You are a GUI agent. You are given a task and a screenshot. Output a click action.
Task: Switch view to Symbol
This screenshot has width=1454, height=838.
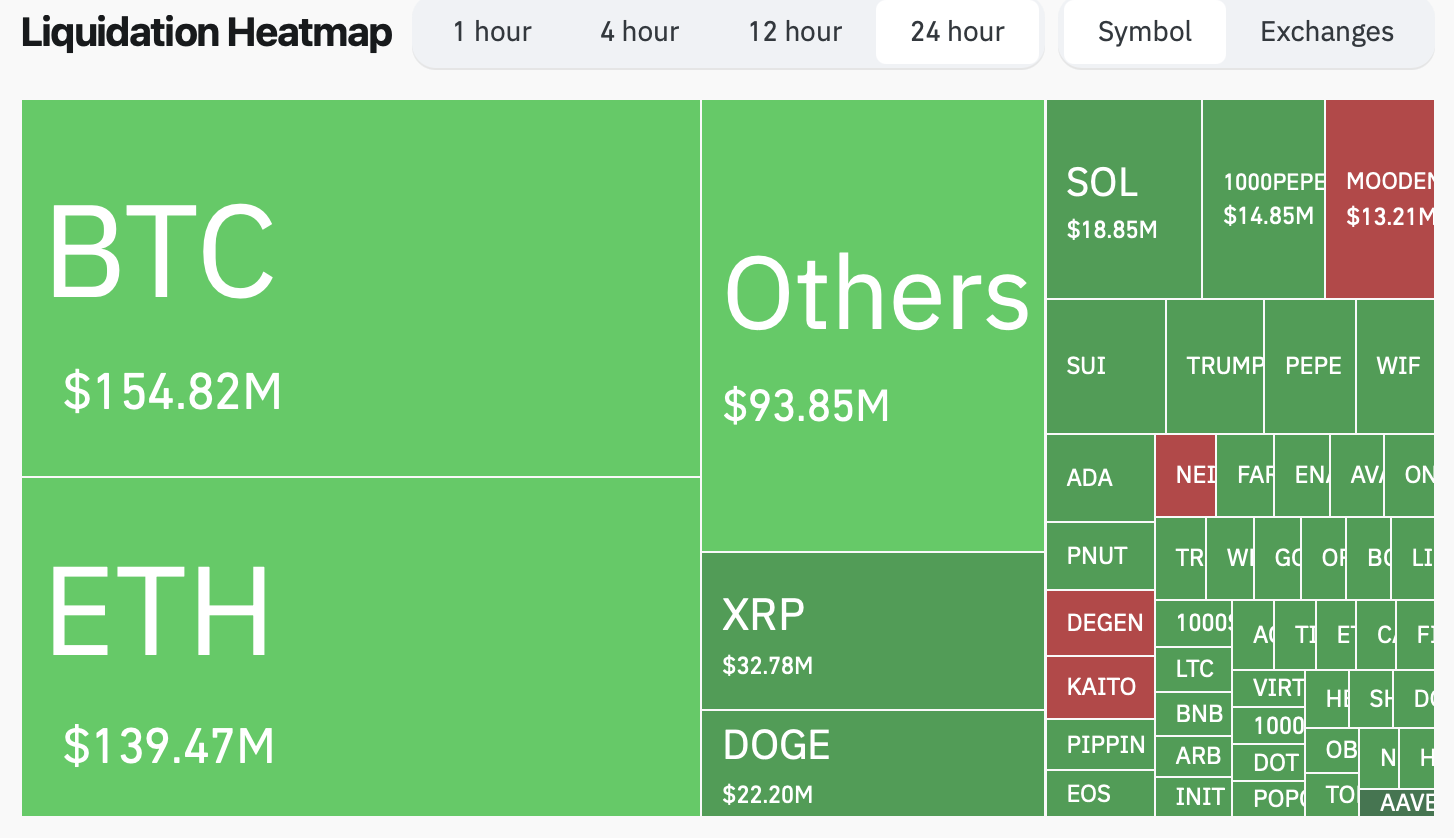click(1144, 32)
